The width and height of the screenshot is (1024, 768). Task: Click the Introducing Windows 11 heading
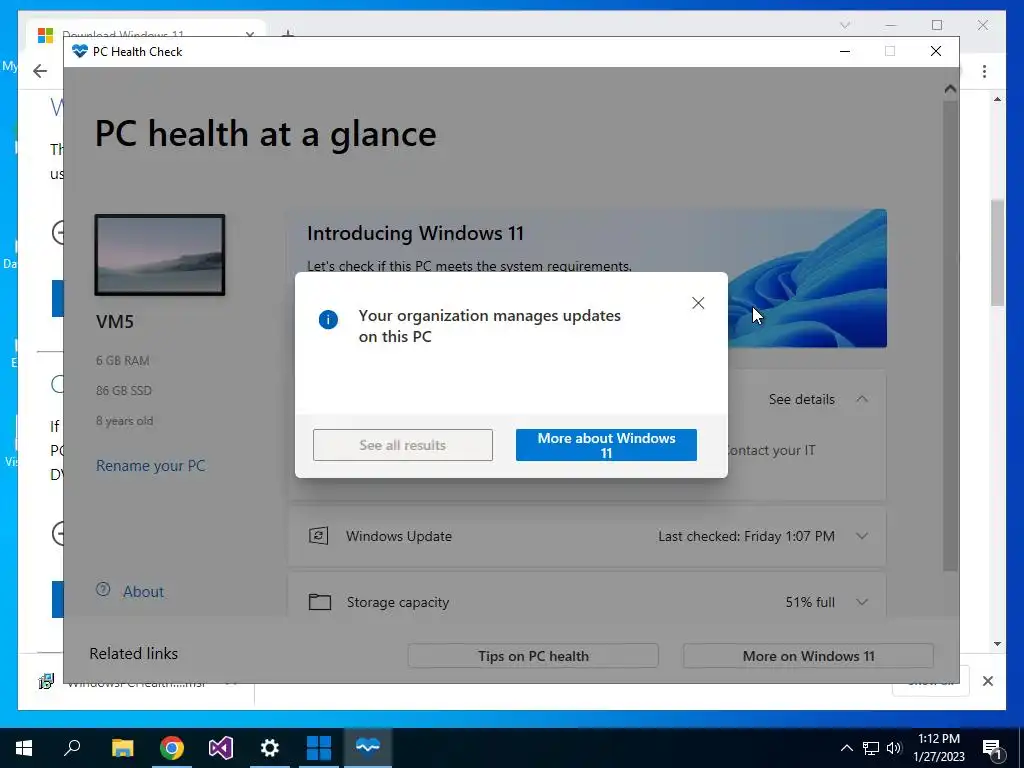[415, 234]
